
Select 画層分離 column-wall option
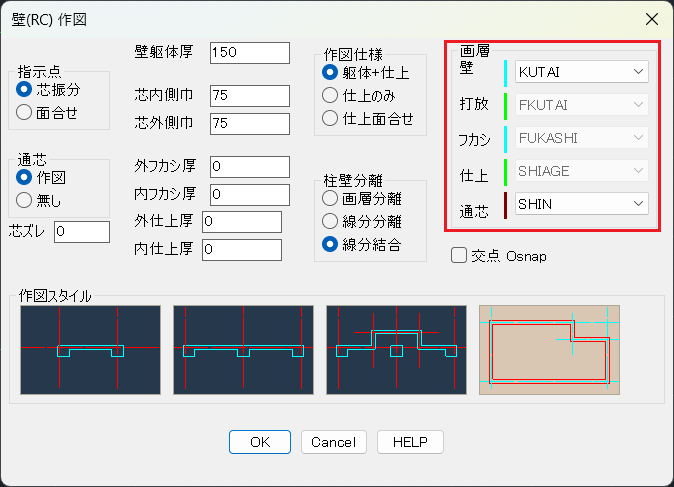point(330,198)
